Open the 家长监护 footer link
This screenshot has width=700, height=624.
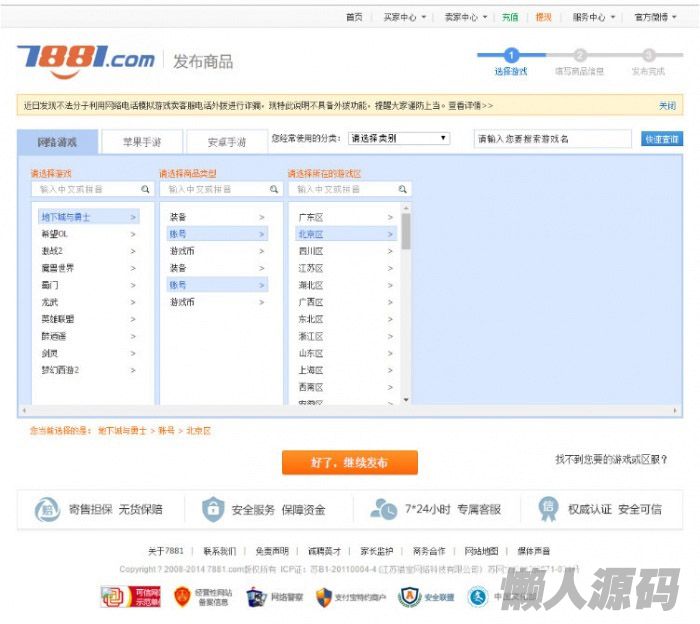coord(376,551)
